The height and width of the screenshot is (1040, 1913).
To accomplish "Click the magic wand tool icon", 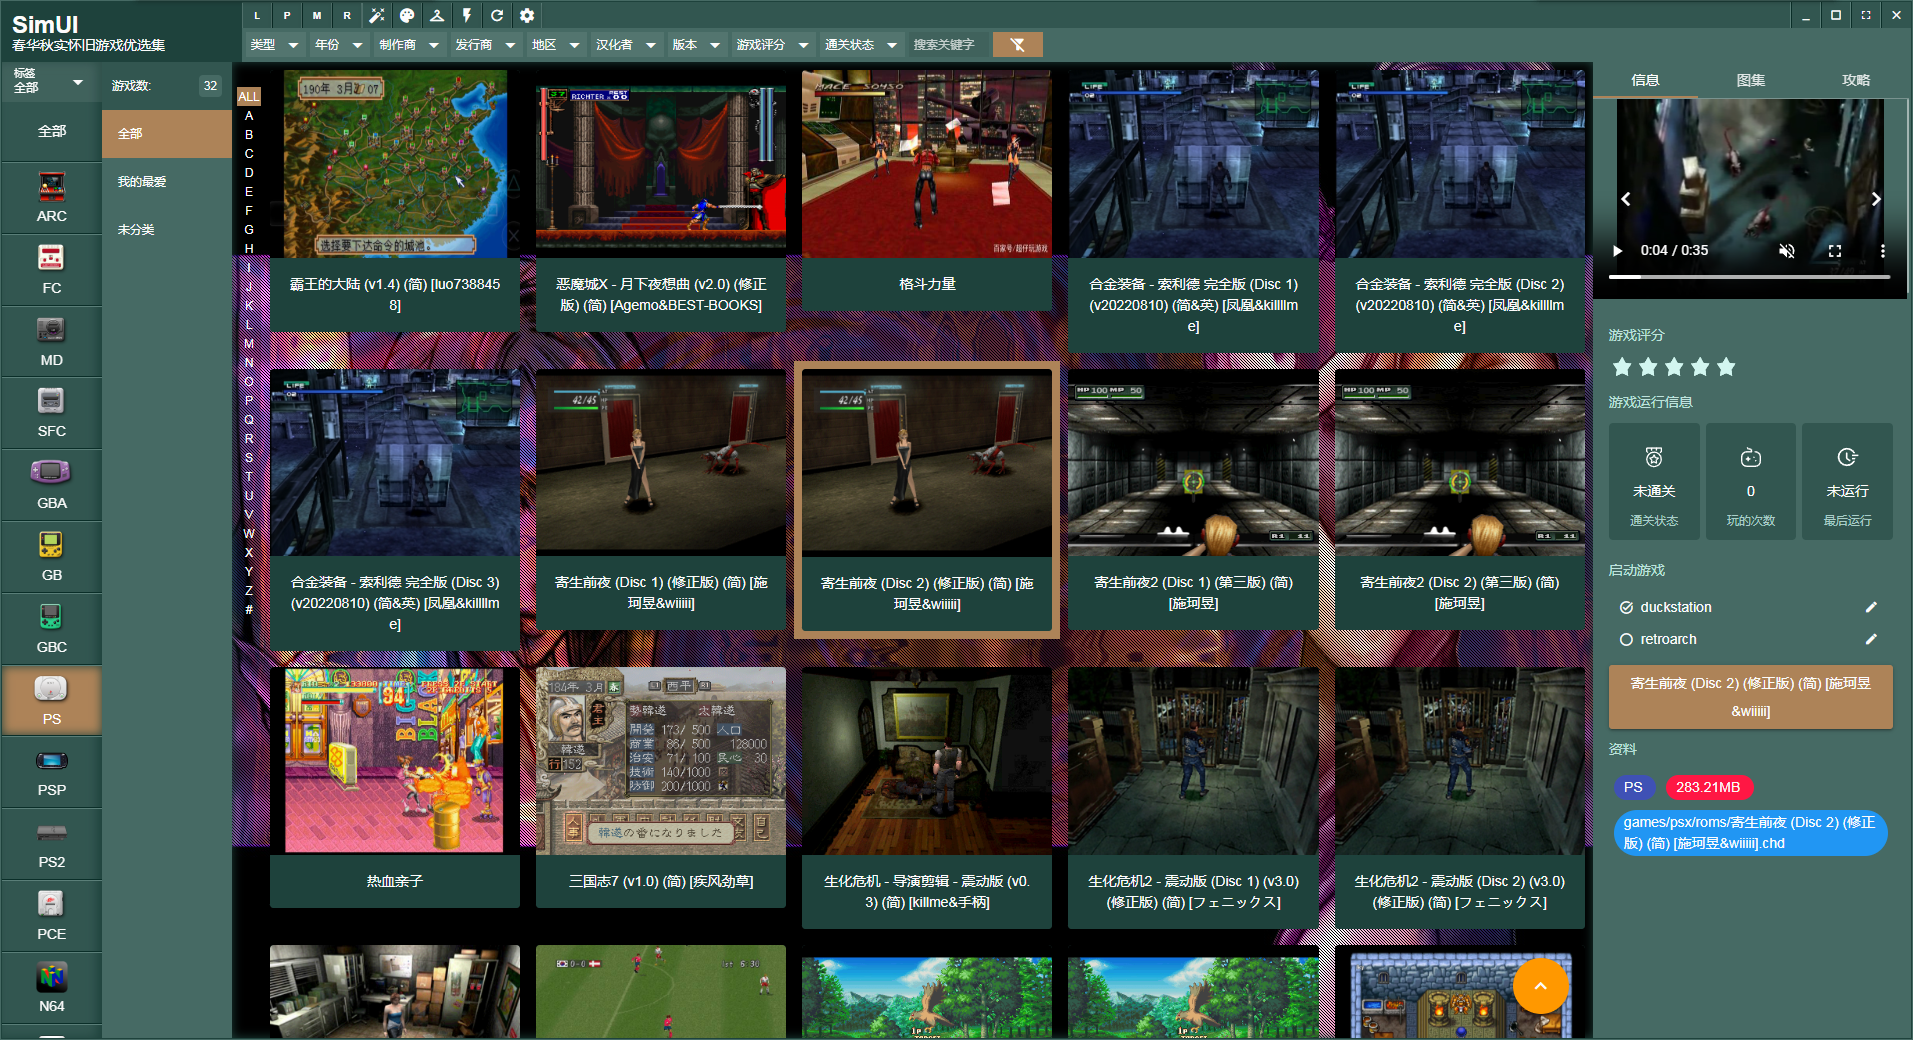I will point(377,15).
